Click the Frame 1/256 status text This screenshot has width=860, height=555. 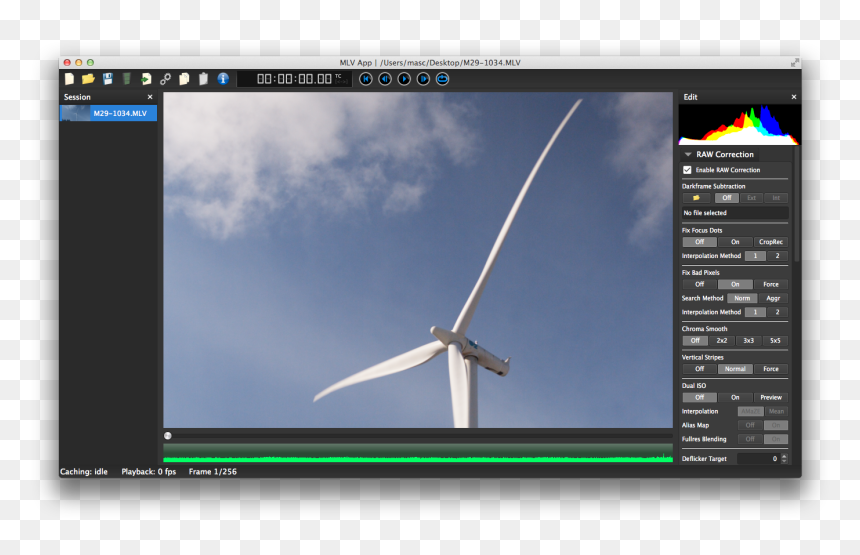click(x=213, y=472)
